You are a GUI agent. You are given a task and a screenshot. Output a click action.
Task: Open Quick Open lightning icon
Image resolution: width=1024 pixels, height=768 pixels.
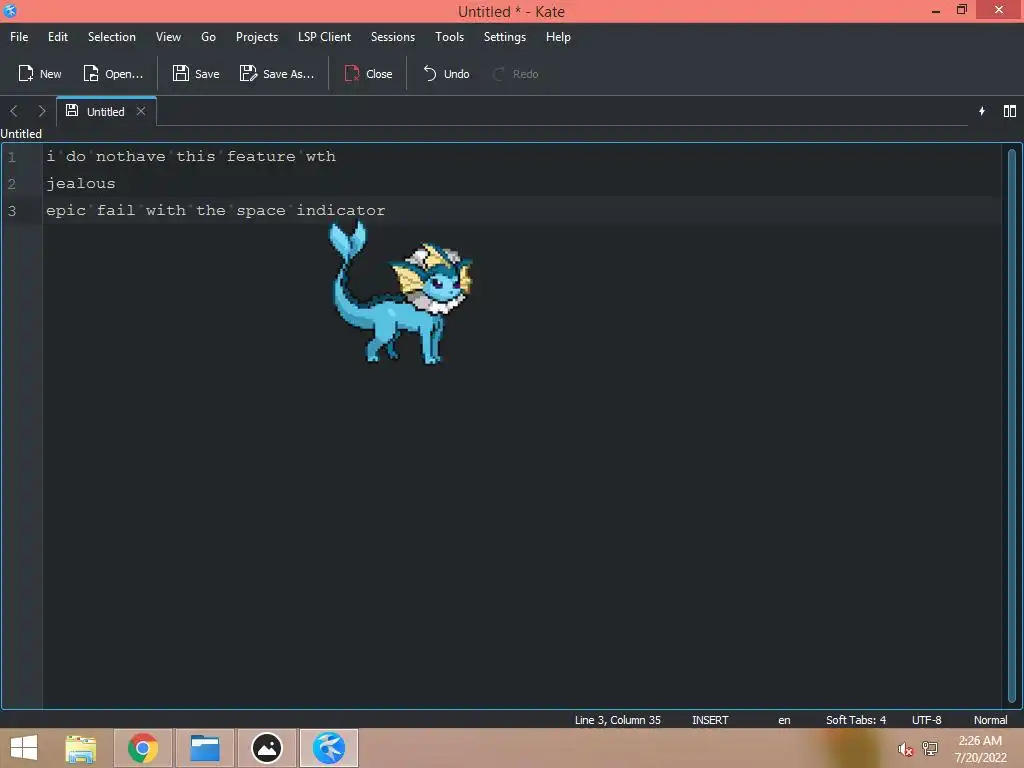click(982, 111)
